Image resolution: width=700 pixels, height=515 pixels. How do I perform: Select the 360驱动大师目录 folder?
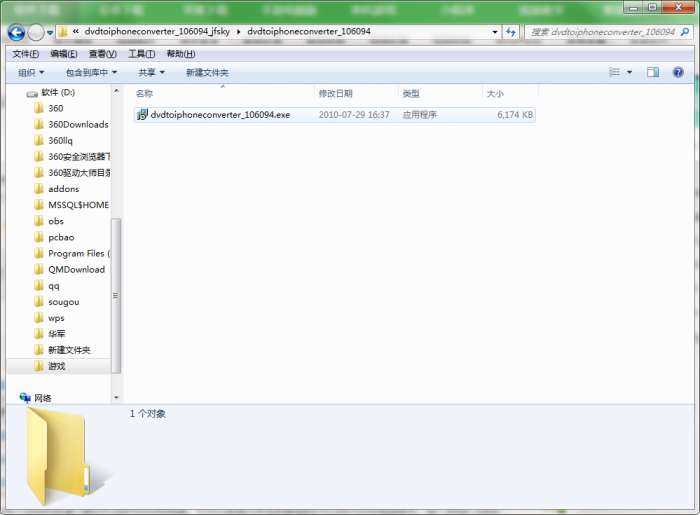coord(79,173)
